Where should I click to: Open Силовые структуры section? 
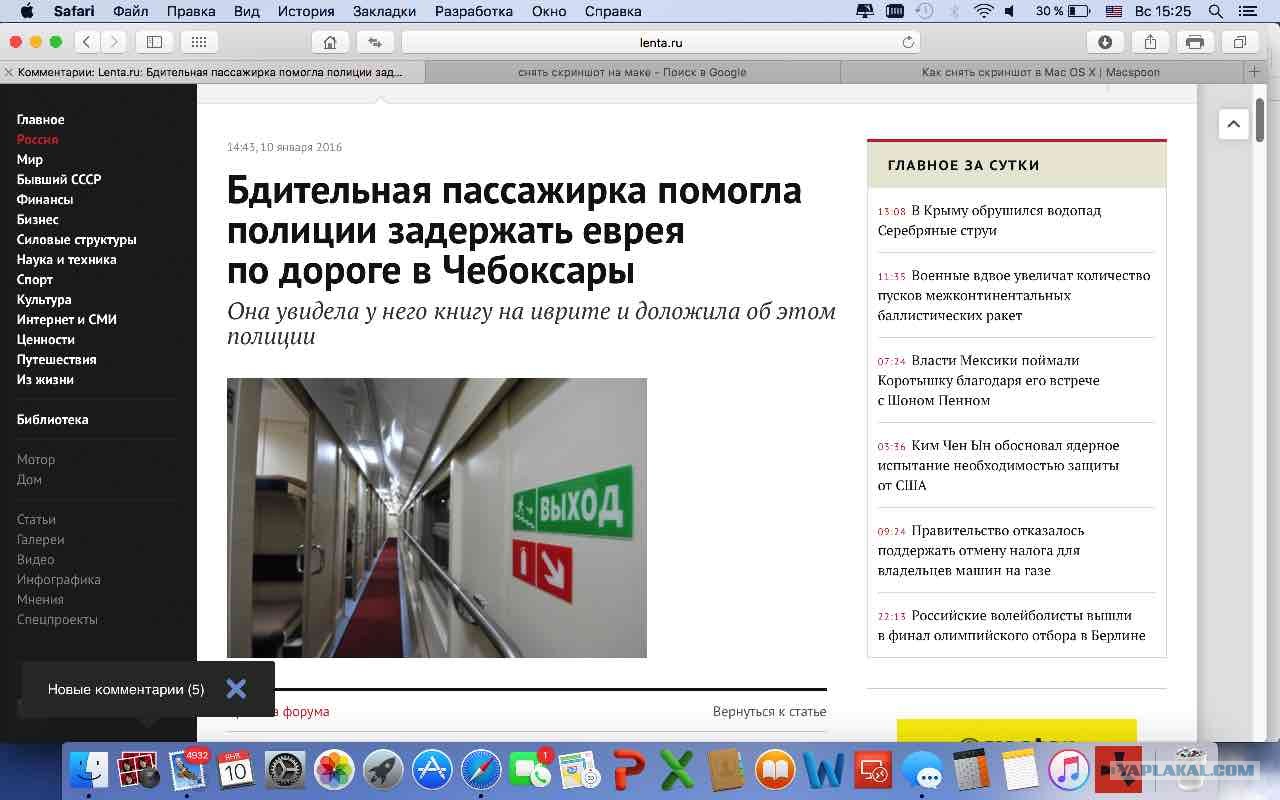click(76, 239)
